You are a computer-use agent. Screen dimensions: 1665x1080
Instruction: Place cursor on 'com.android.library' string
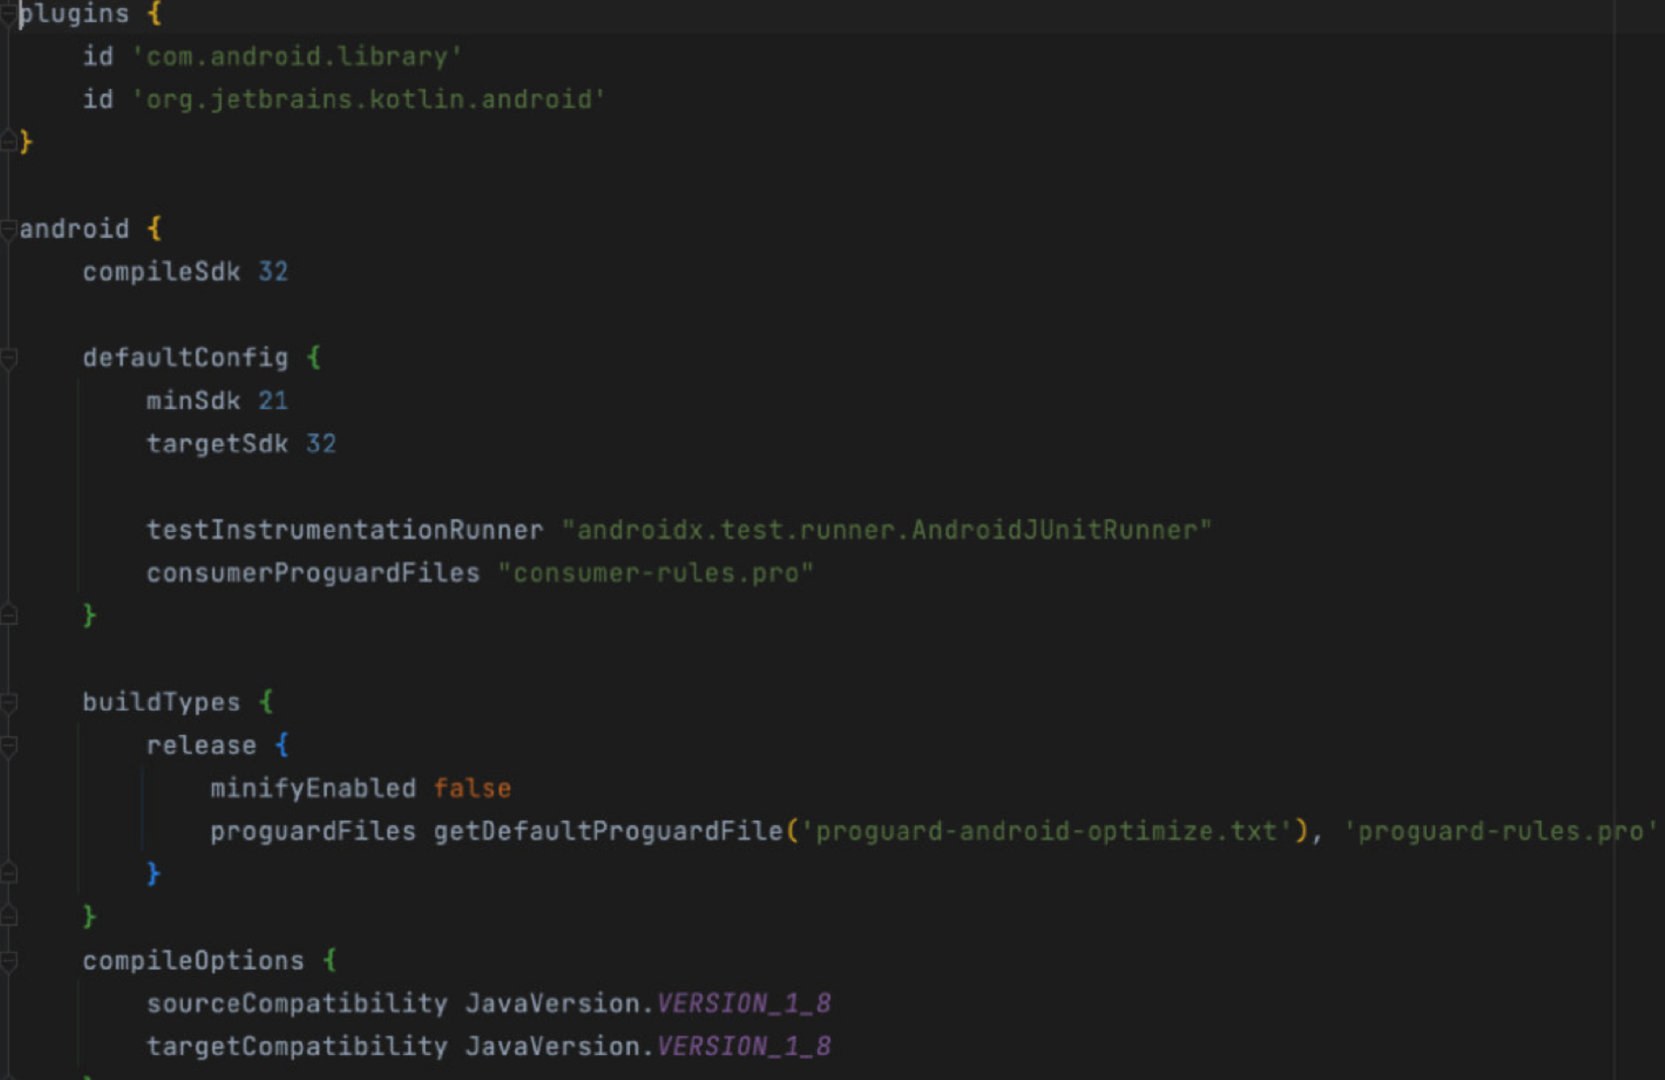pos(295,57)
